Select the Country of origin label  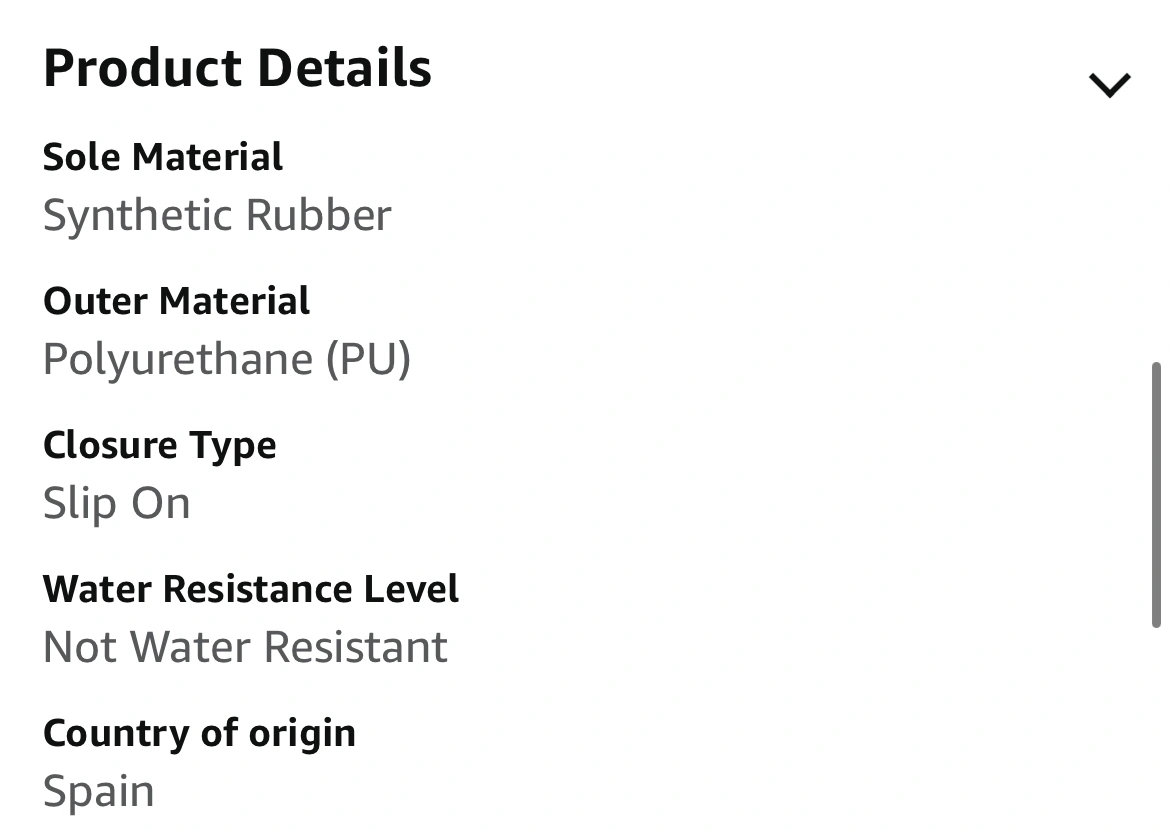[x=199, y=734]
